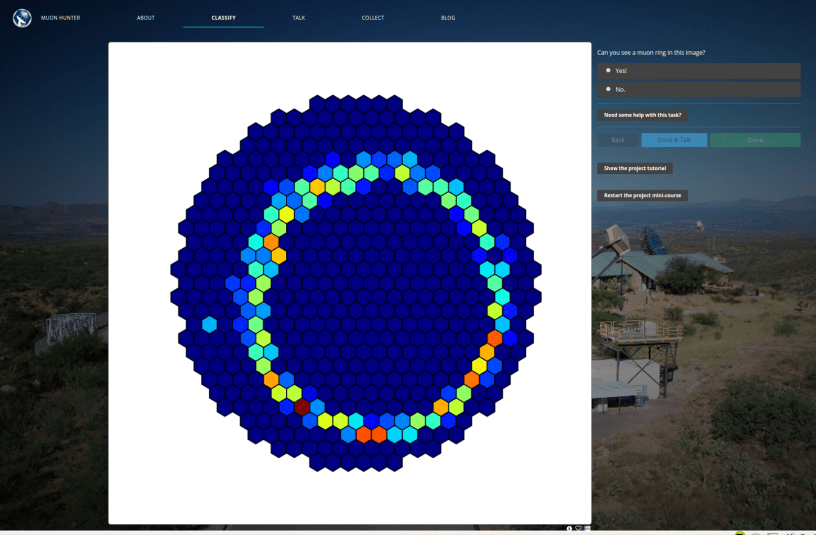The image size is (816, 535).
Task: Go to the Talk section
Action: (x=299, y=18)
